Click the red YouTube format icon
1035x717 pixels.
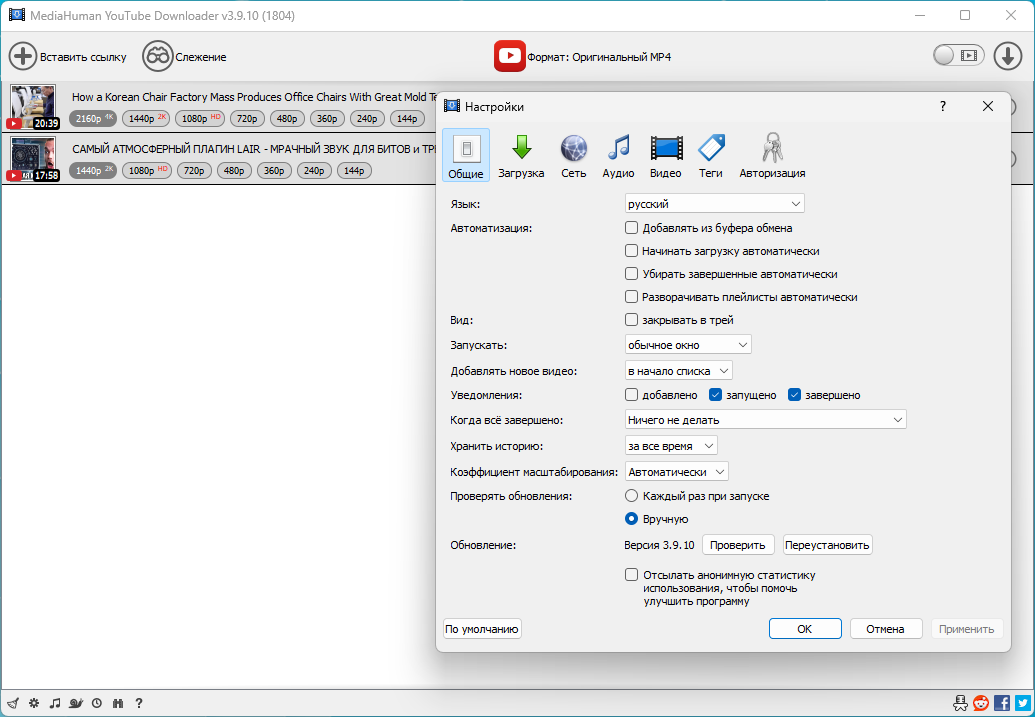(x=509, y=56)
